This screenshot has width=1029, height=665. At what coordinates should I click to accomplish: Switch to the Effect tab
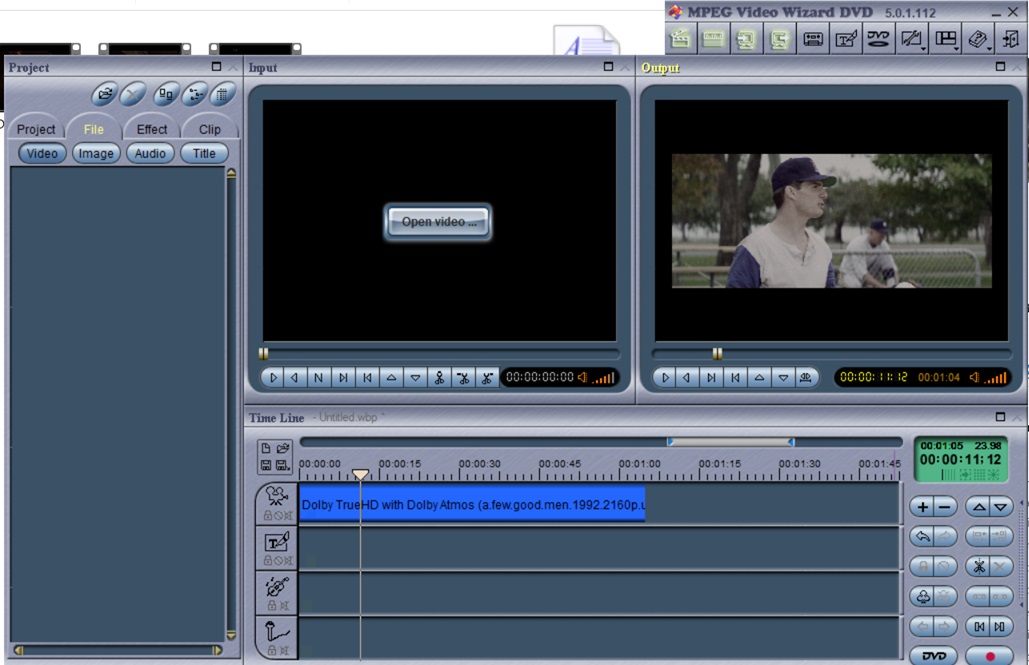152,129
